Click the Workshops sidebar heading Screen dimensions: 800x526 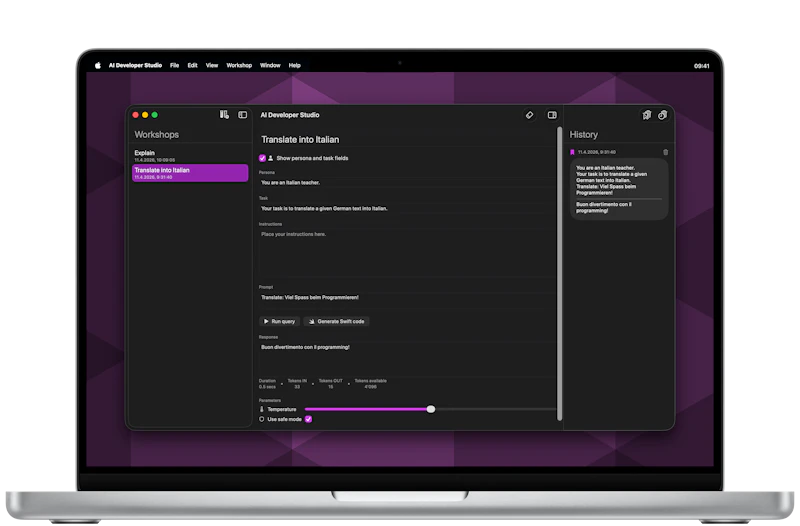click(x=157, y=135)
